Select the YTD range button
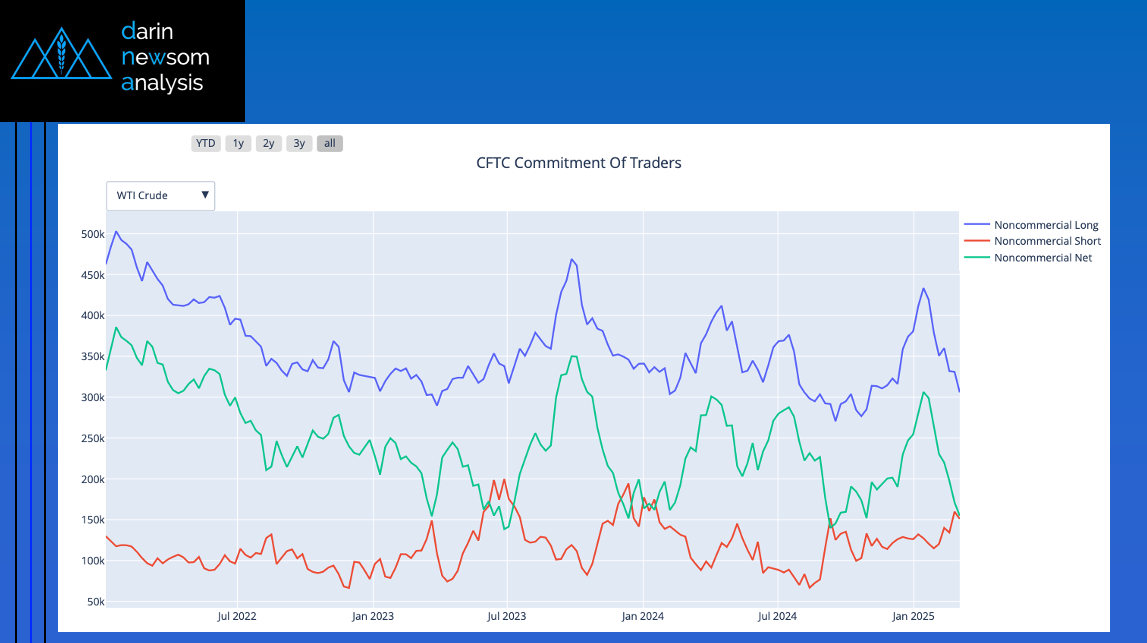Viewport: 1147px width, 643px height. [206, 143]
